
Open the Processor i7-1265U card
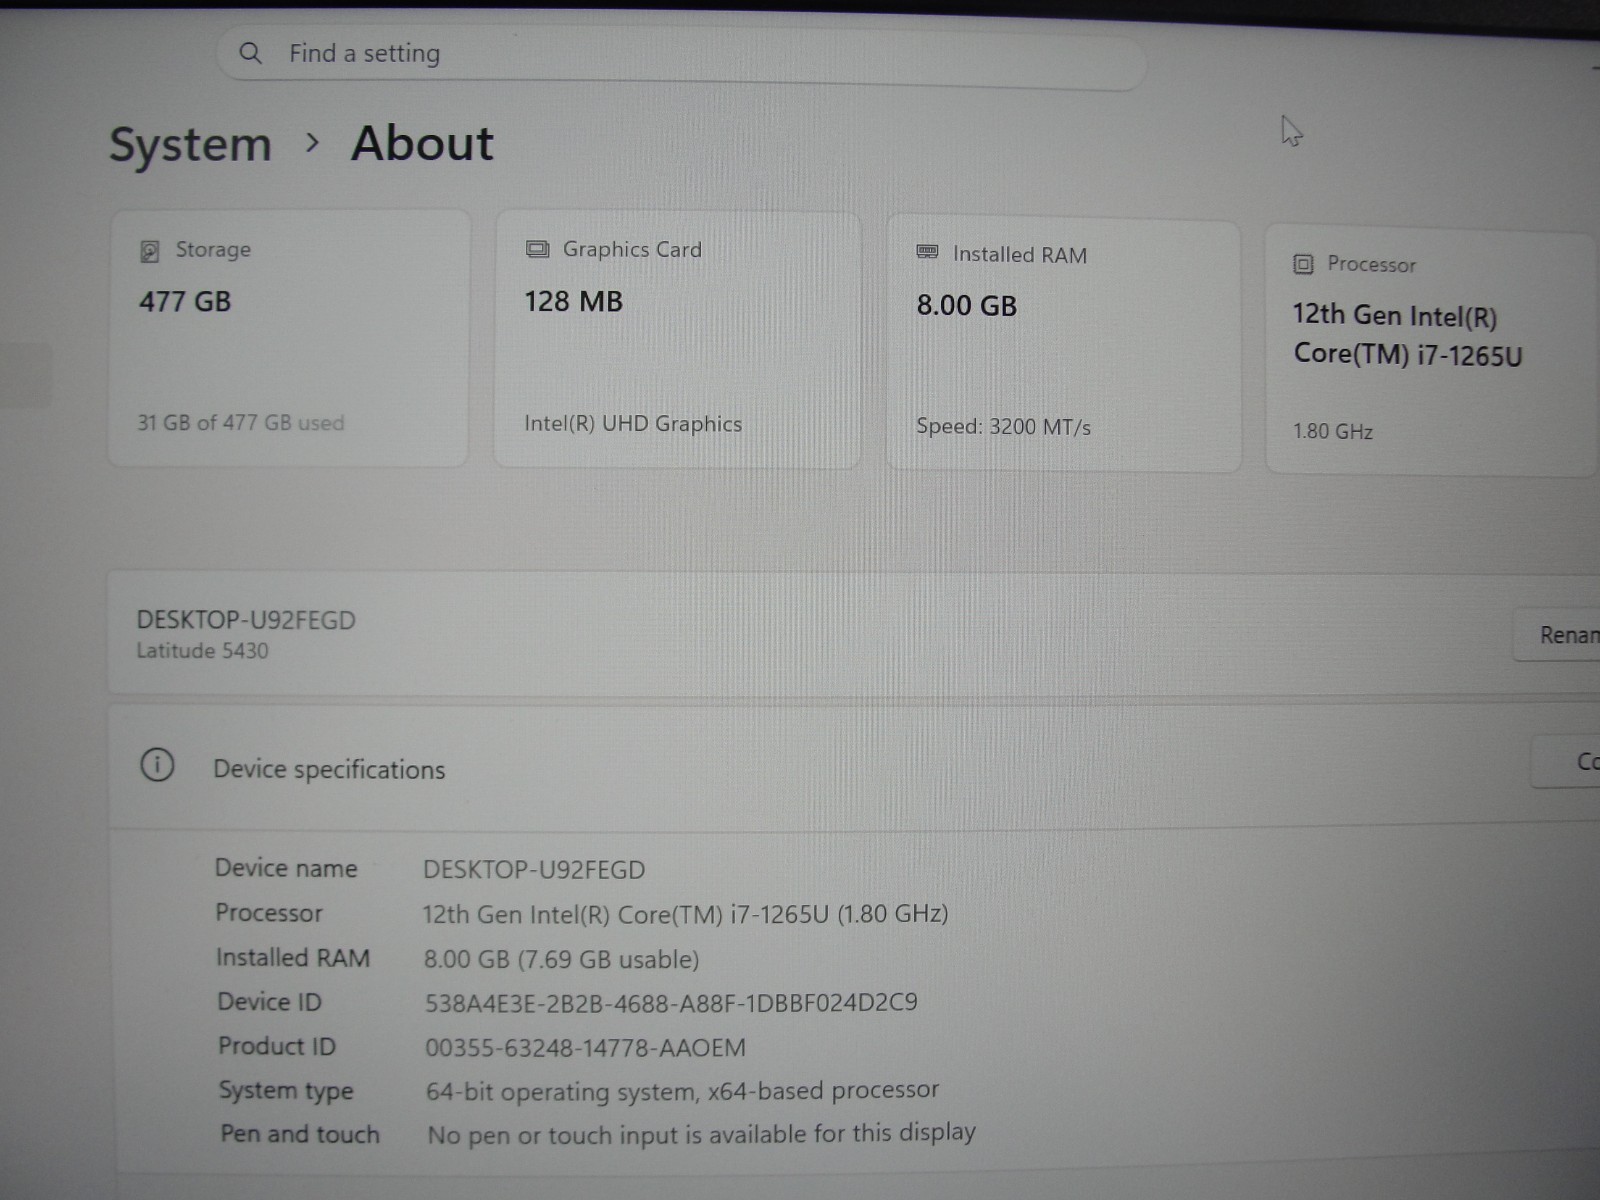(x=1432, y=350)
